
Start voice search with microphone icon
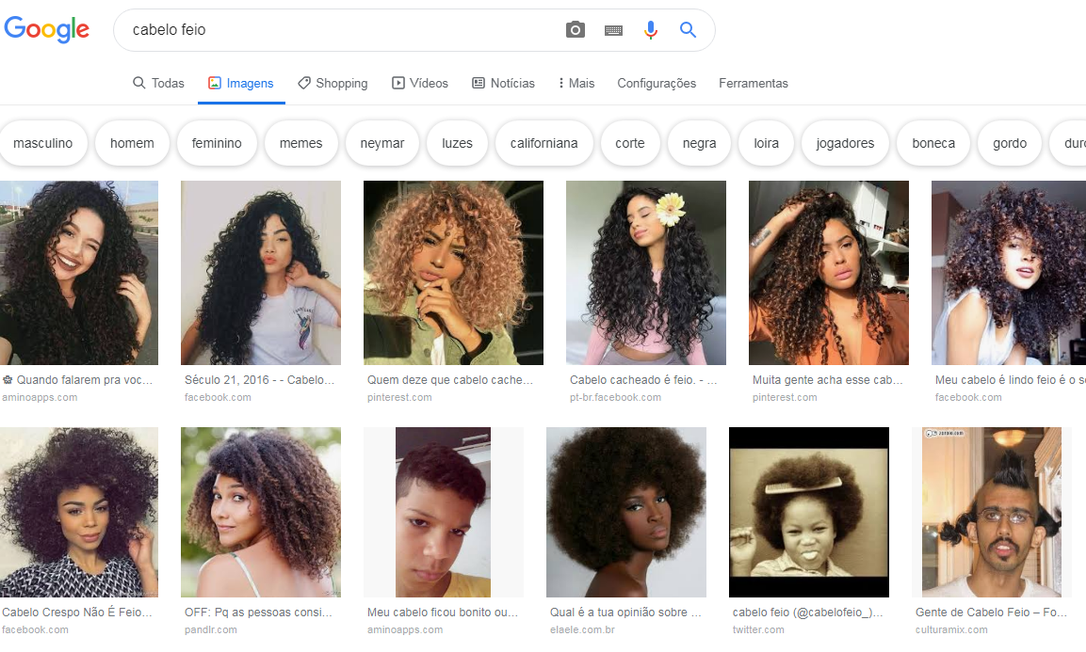(x=651, y=30)
